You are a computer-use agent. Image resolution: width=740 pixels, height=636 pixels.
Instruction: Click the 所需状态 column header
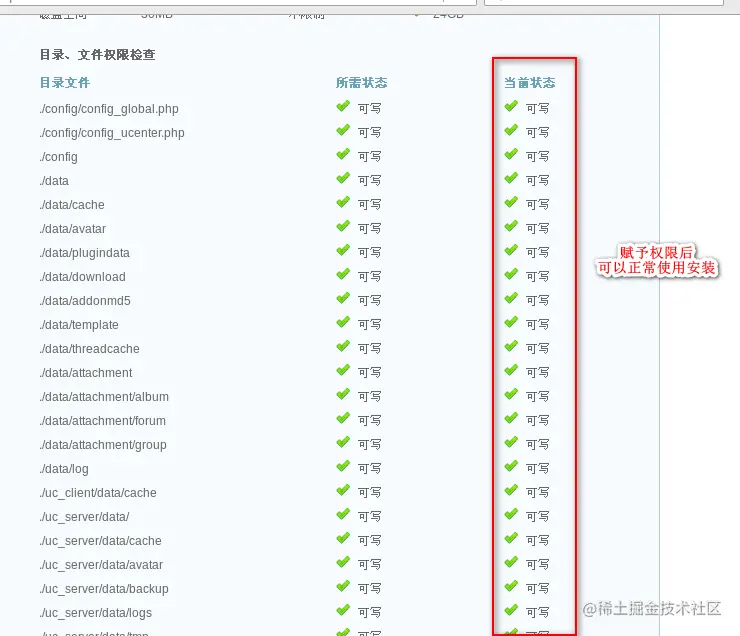click(x=362, y=83)
